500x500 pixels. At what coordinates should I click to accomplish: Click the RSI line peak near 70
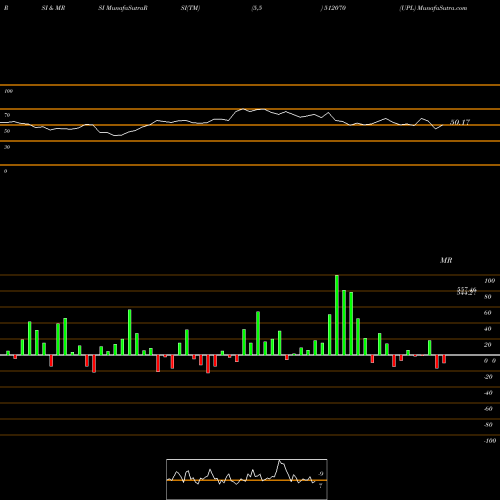(243, 109)
